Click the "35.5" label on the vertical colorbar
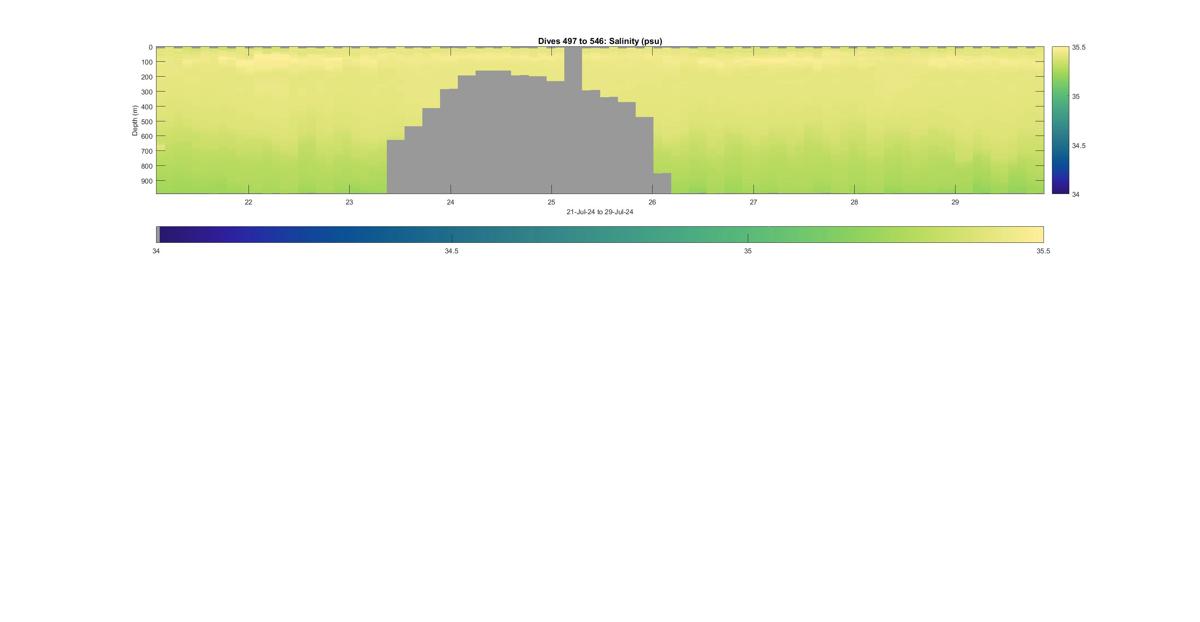This screenshot has width=1200, height=622. coord(1079,47)
